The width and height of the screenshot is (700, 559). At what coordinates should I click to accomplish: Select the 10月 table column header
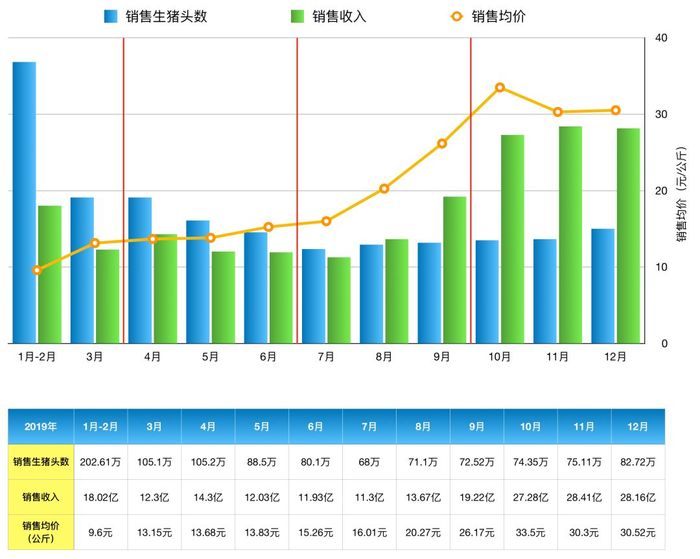(x=530, y=426)
